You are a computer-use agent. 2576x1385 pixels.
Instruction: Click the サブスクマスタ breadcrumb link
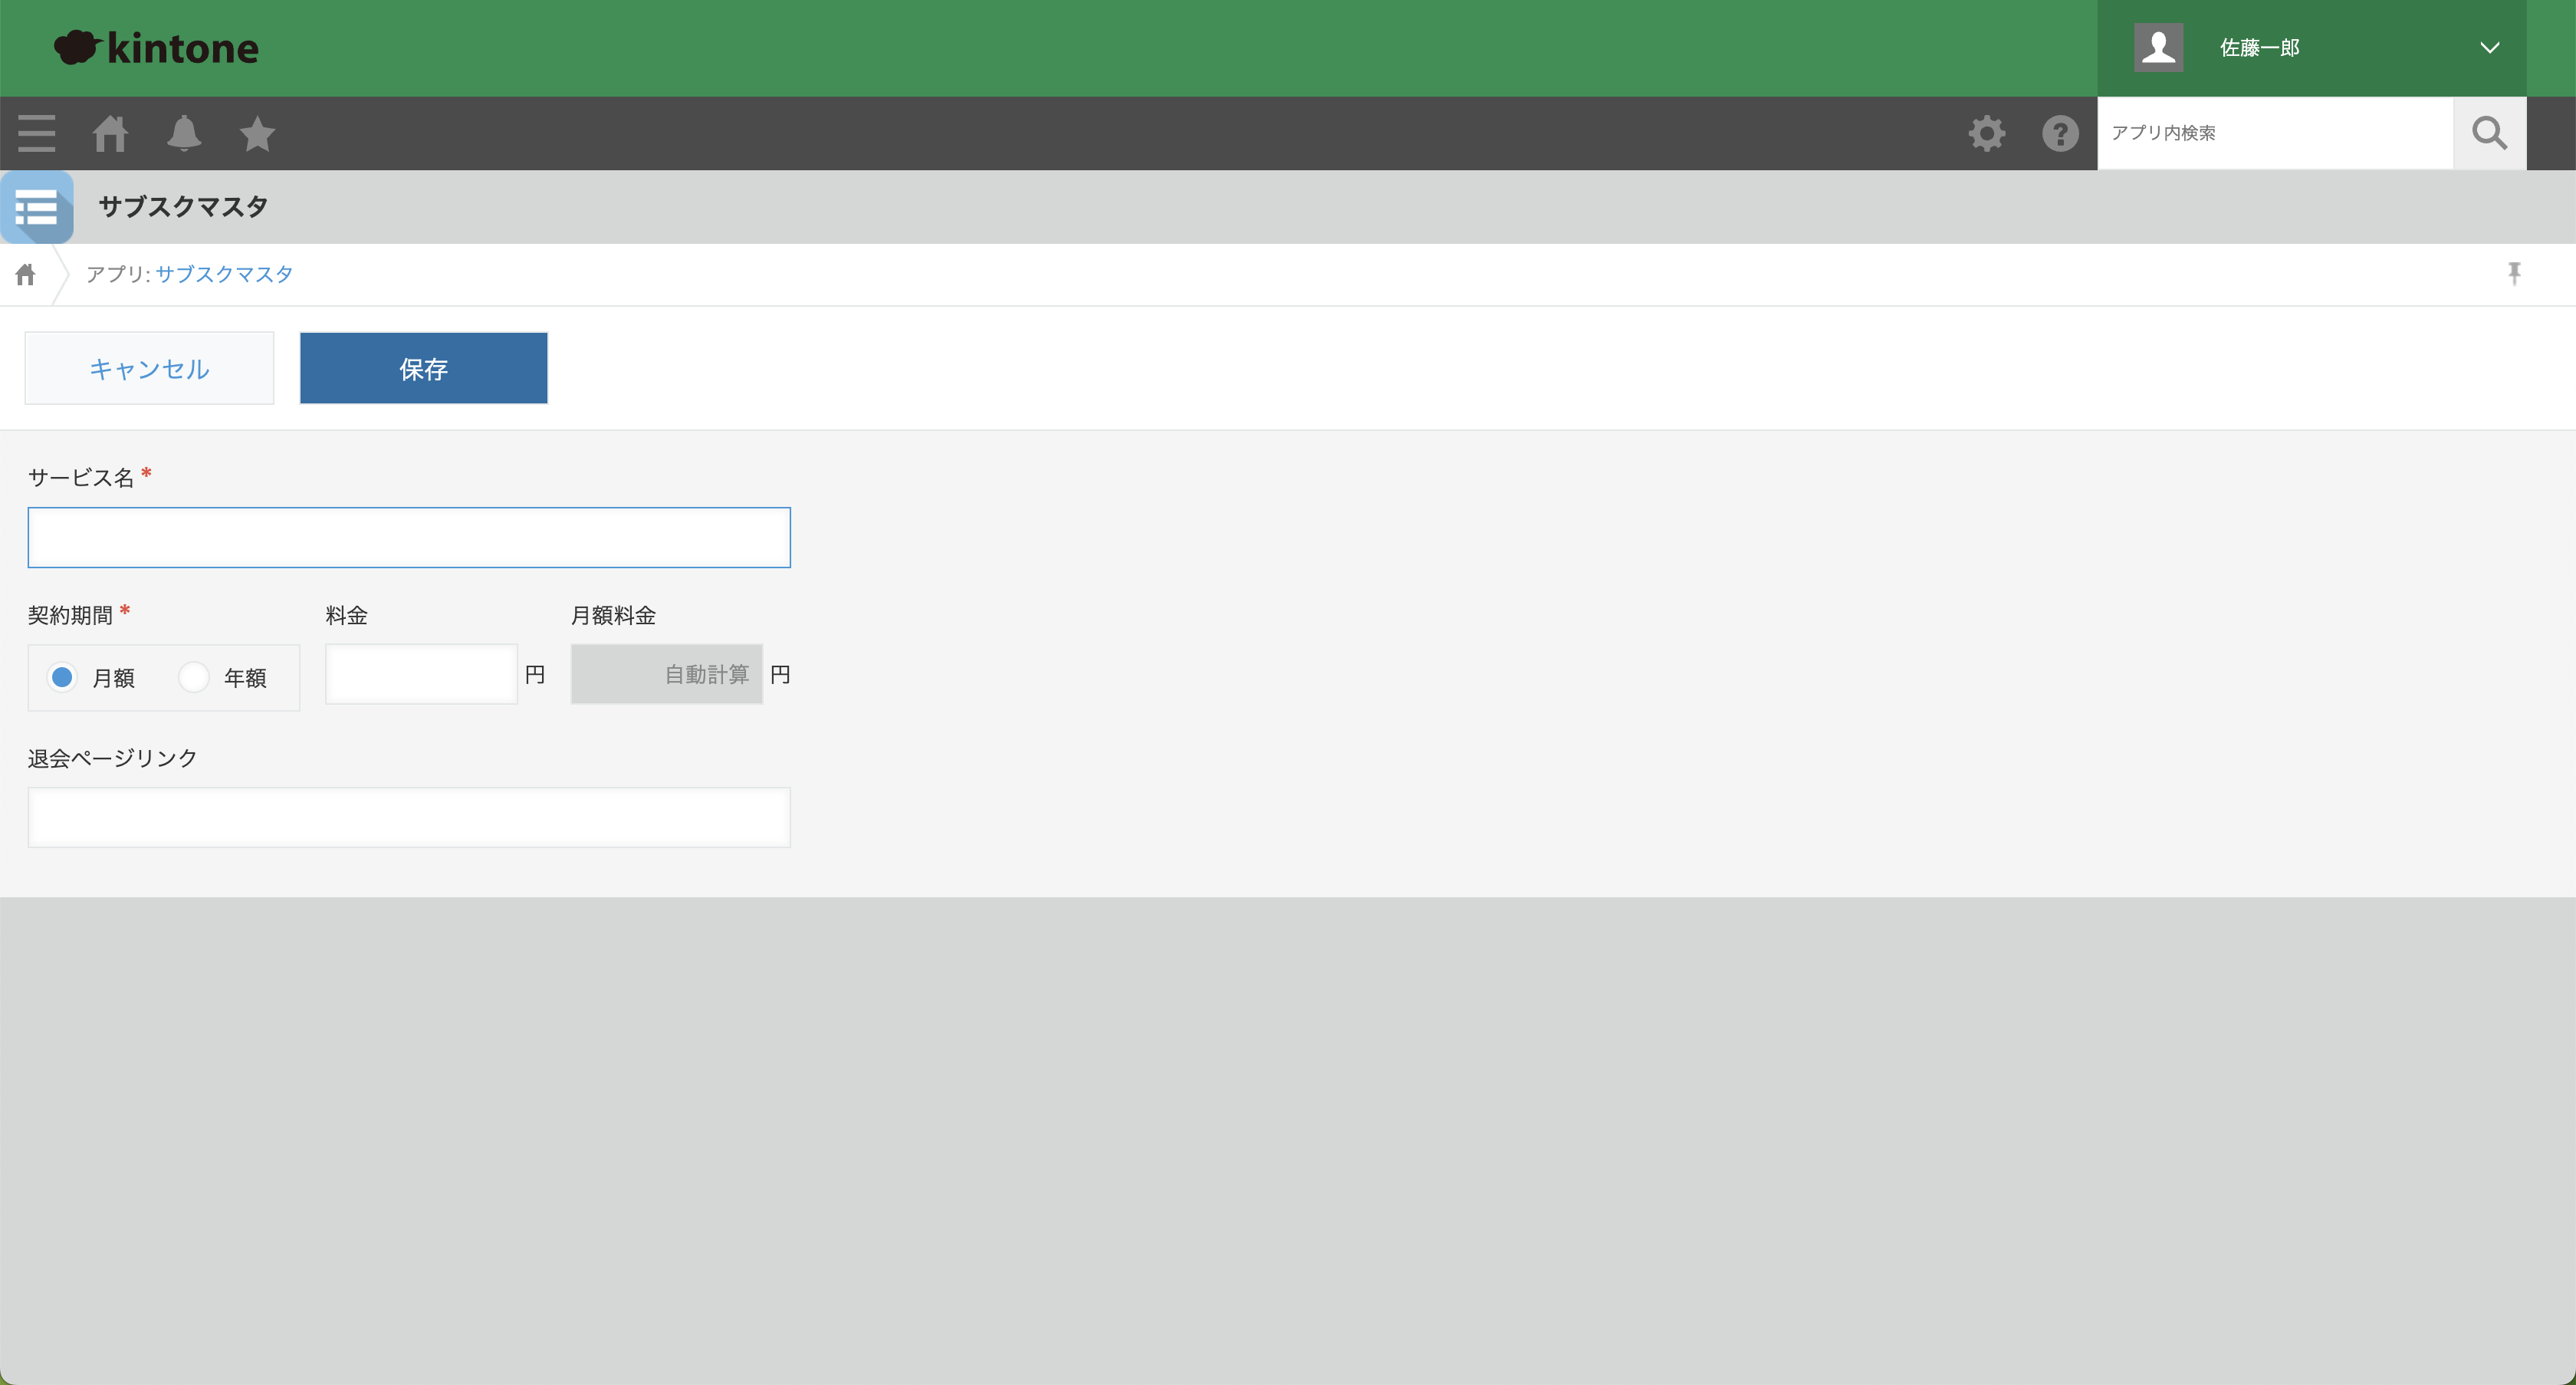pos(224,274)
